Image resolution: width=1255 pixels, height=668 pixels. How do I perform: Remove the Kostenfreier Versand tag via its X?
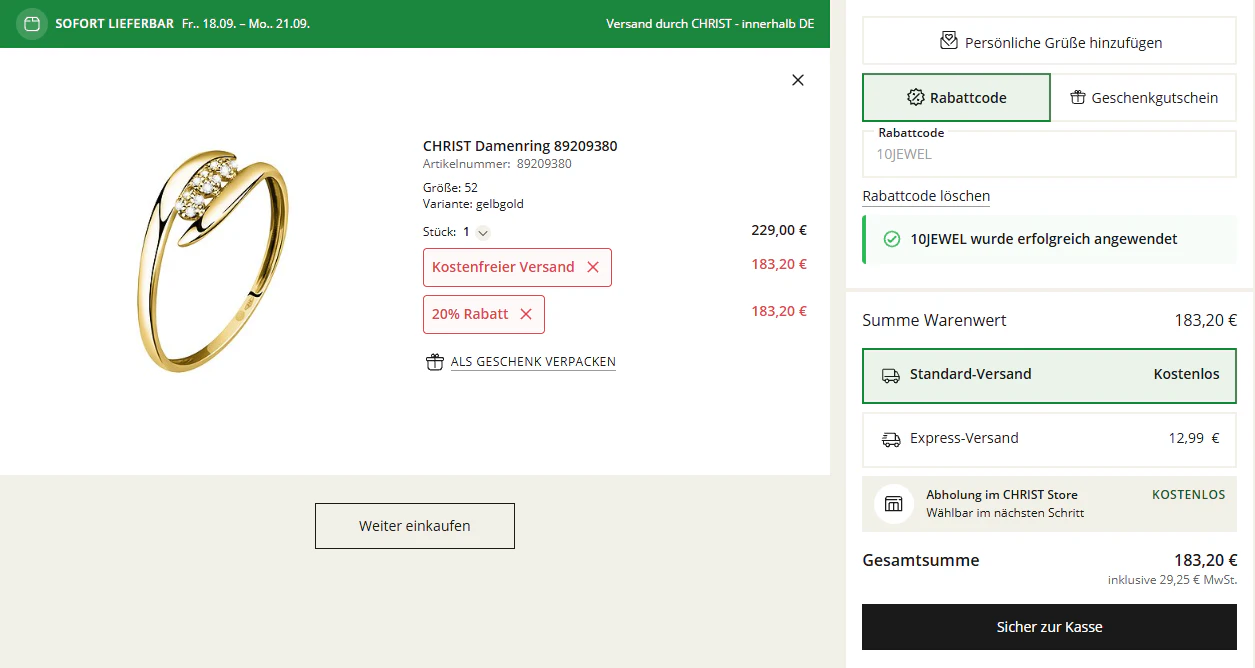[x=593, y=267]
